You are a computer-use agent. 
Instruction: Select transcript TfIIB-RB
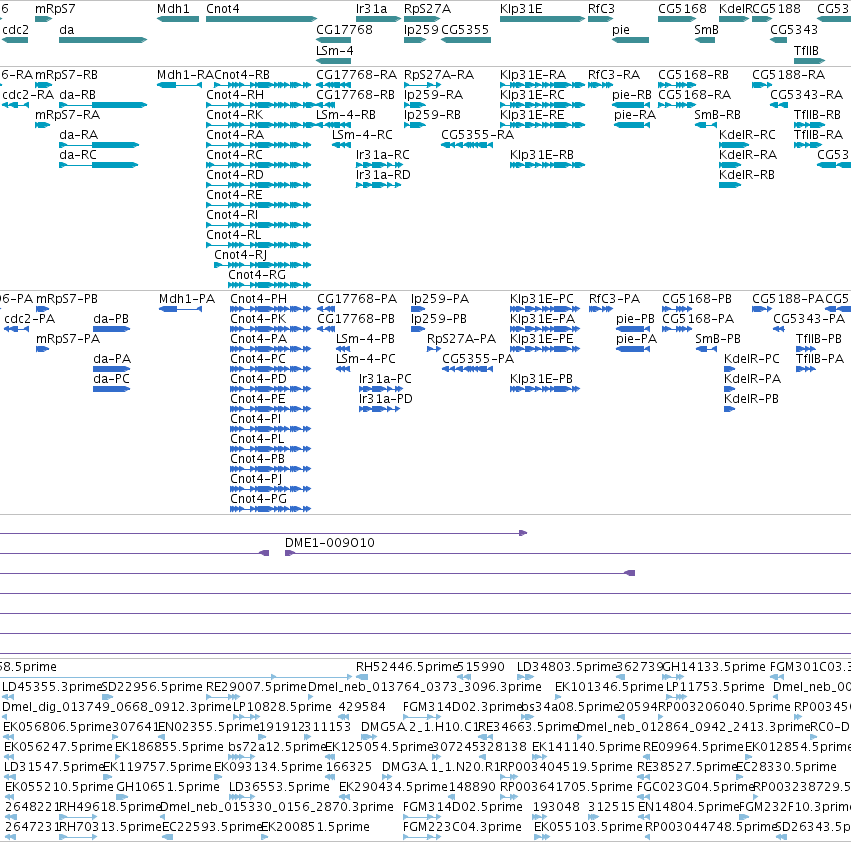click(817, 115)
